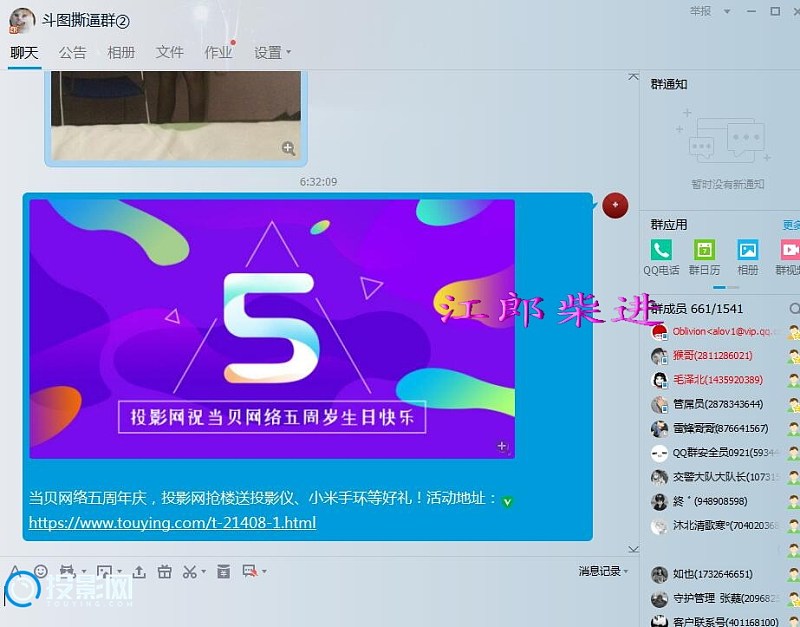This screenshot has width=800, height=627.
Task: Expand the send picture dropdown arrow
Action: point(120,572)
